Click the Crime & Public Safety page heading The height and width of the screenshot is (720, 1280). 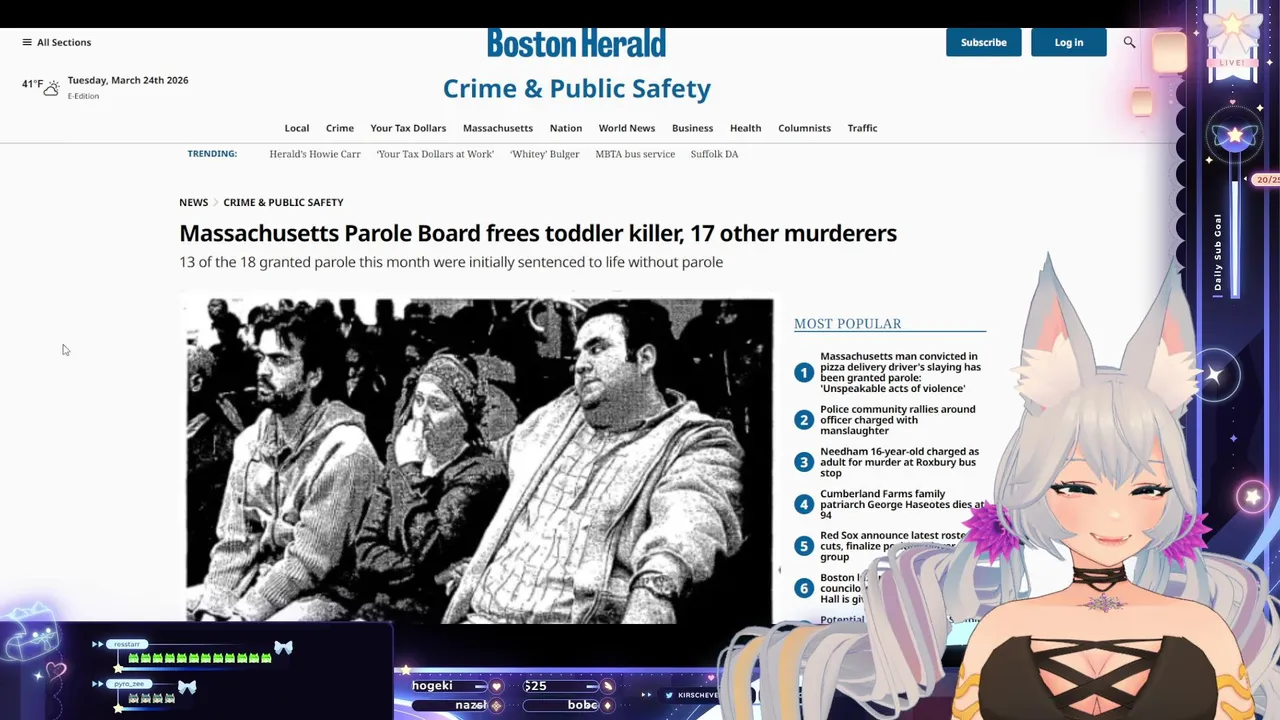(577, 88)
